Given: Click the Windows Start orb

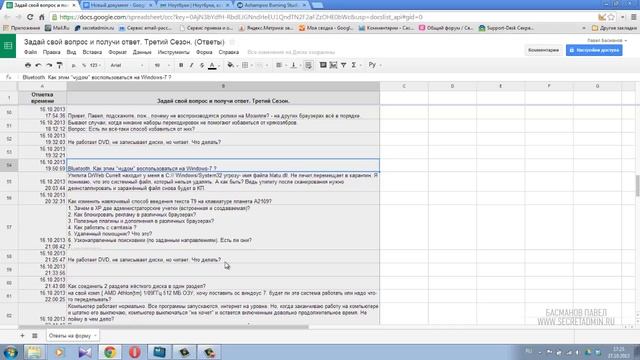Looking at the screenshot, I should [10, 352].
